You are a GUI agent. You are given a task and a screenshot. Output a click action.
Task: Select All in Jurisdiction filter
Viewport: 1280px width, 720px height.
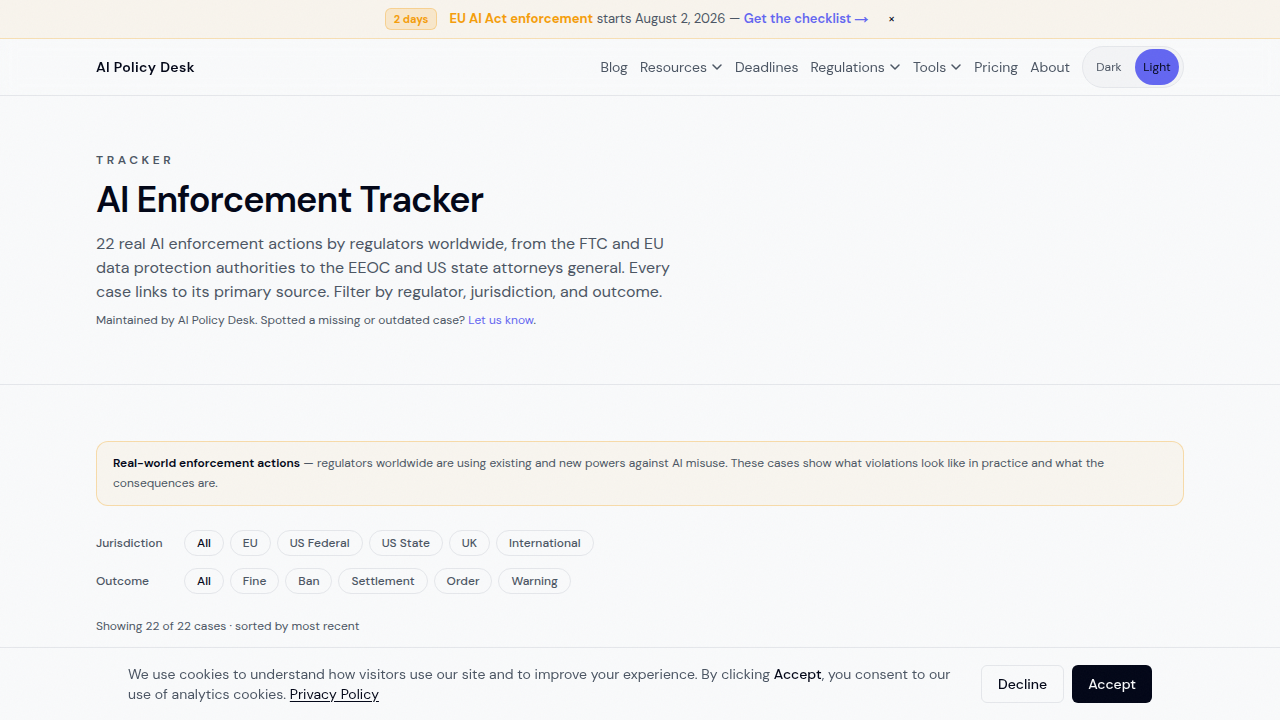tap(204, 543)
